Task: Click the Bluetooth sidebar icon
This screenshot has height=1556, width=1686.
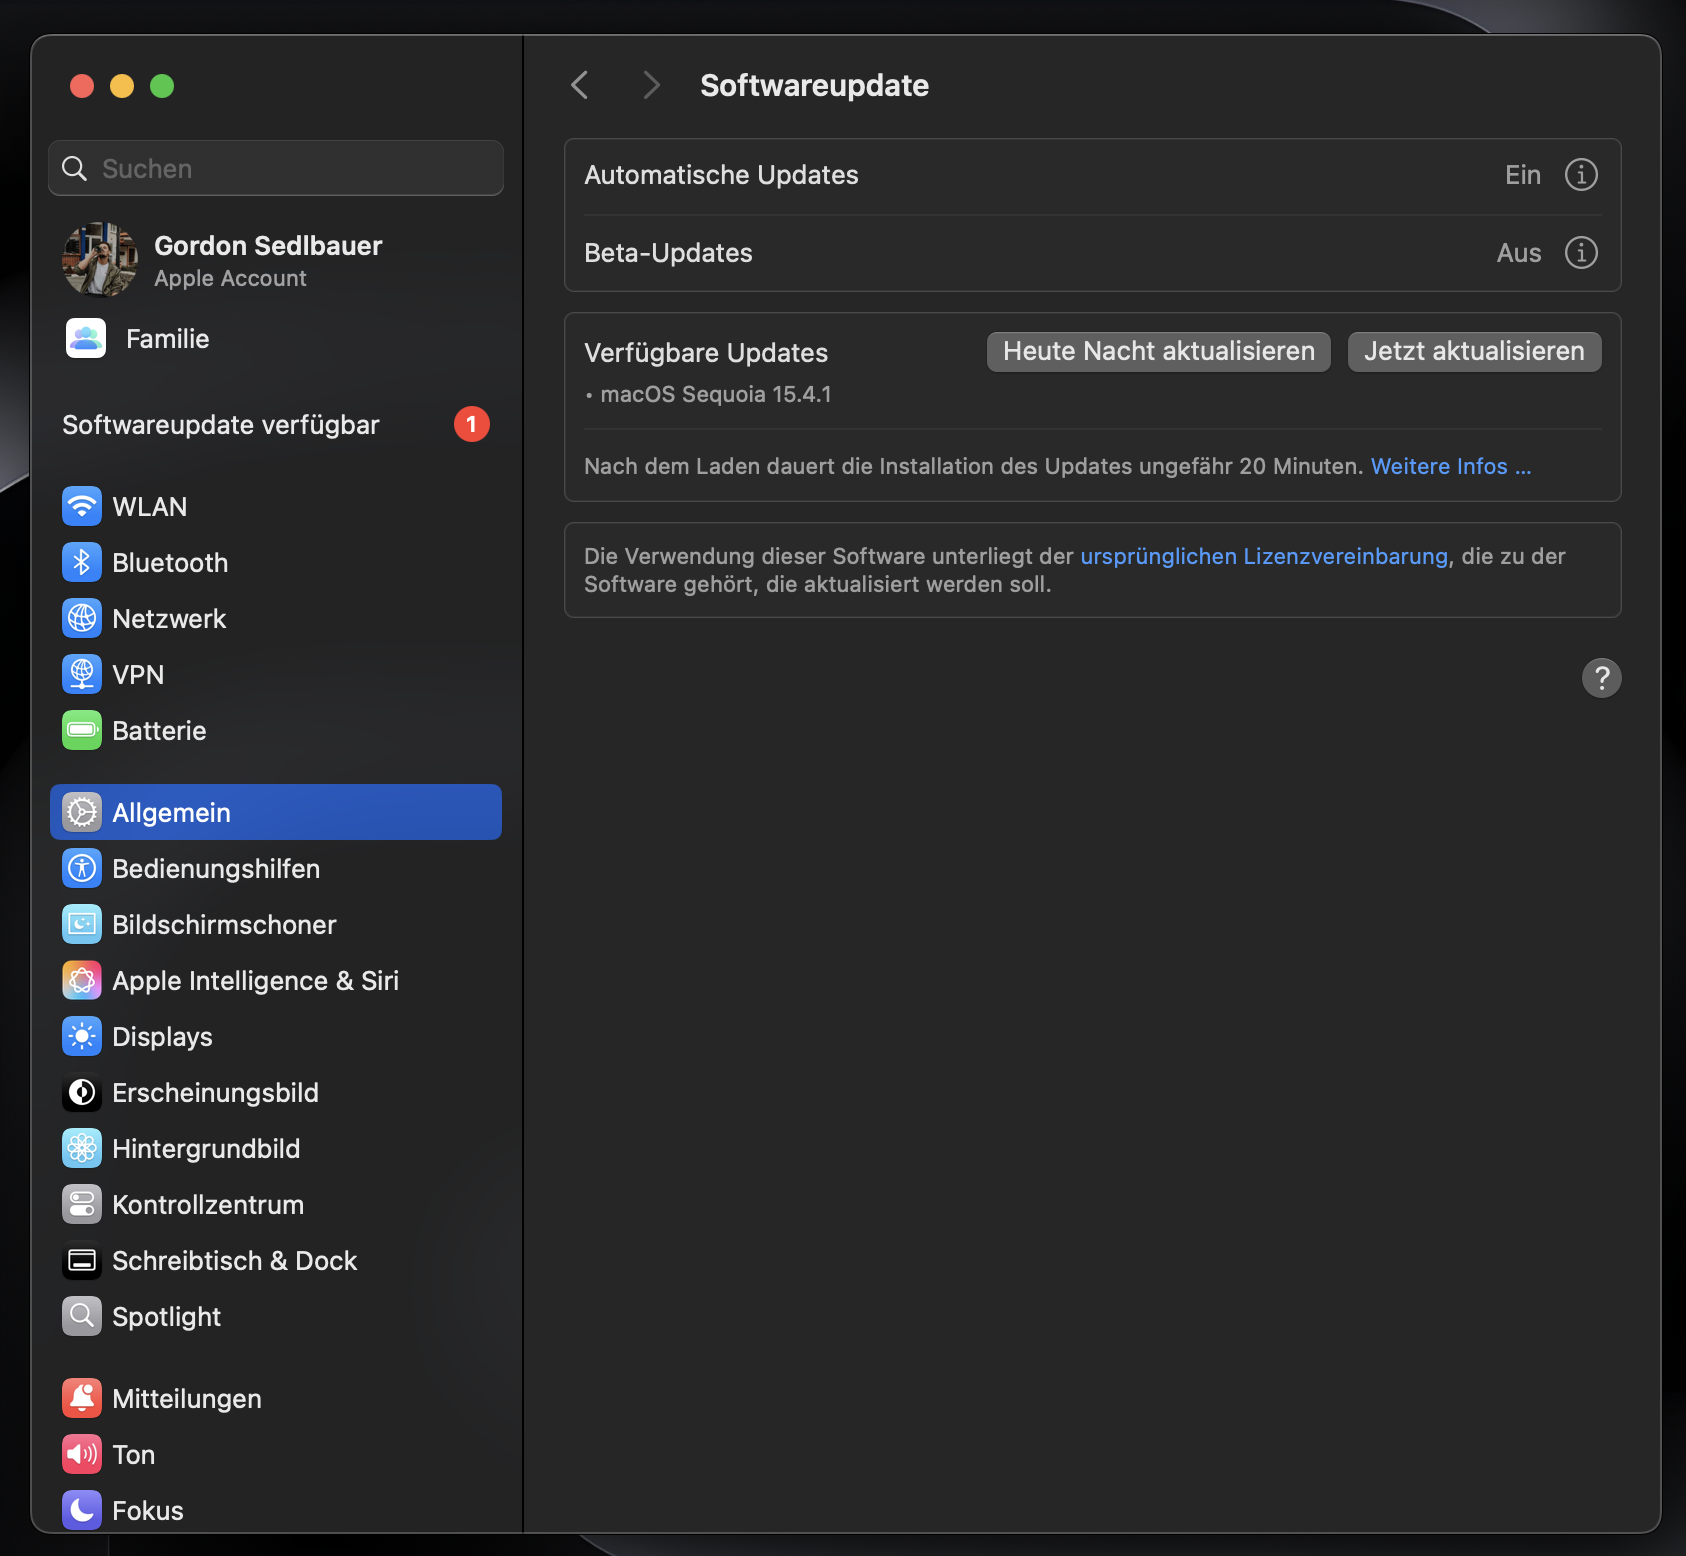Action: [x=82, y=562]
